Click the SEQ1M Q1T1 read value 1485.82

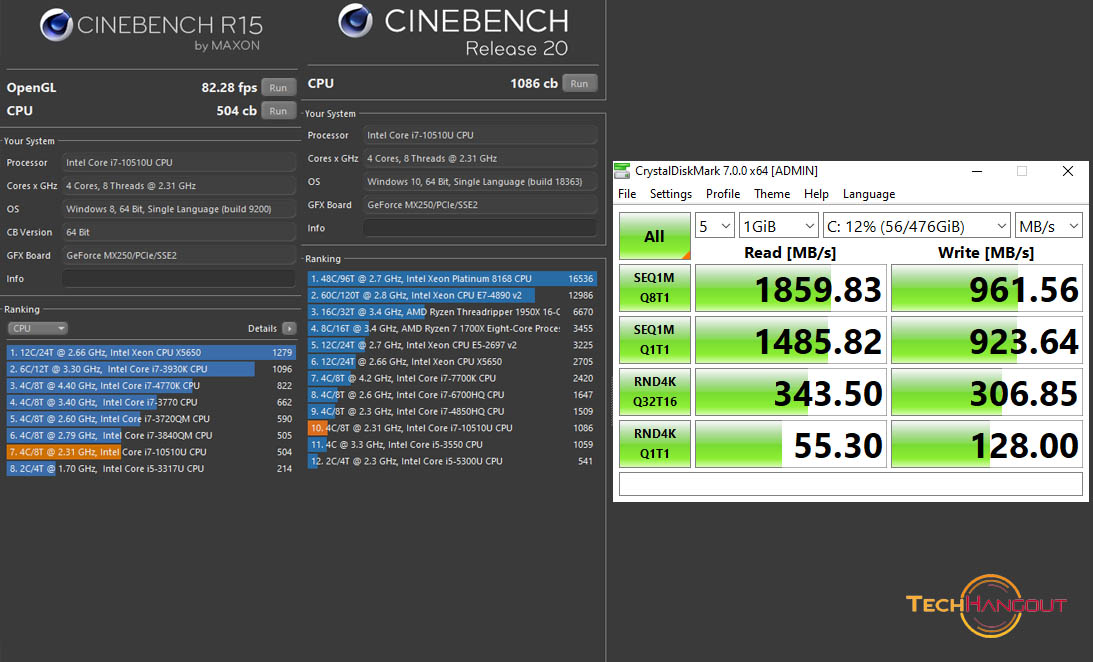click(790, 340)
